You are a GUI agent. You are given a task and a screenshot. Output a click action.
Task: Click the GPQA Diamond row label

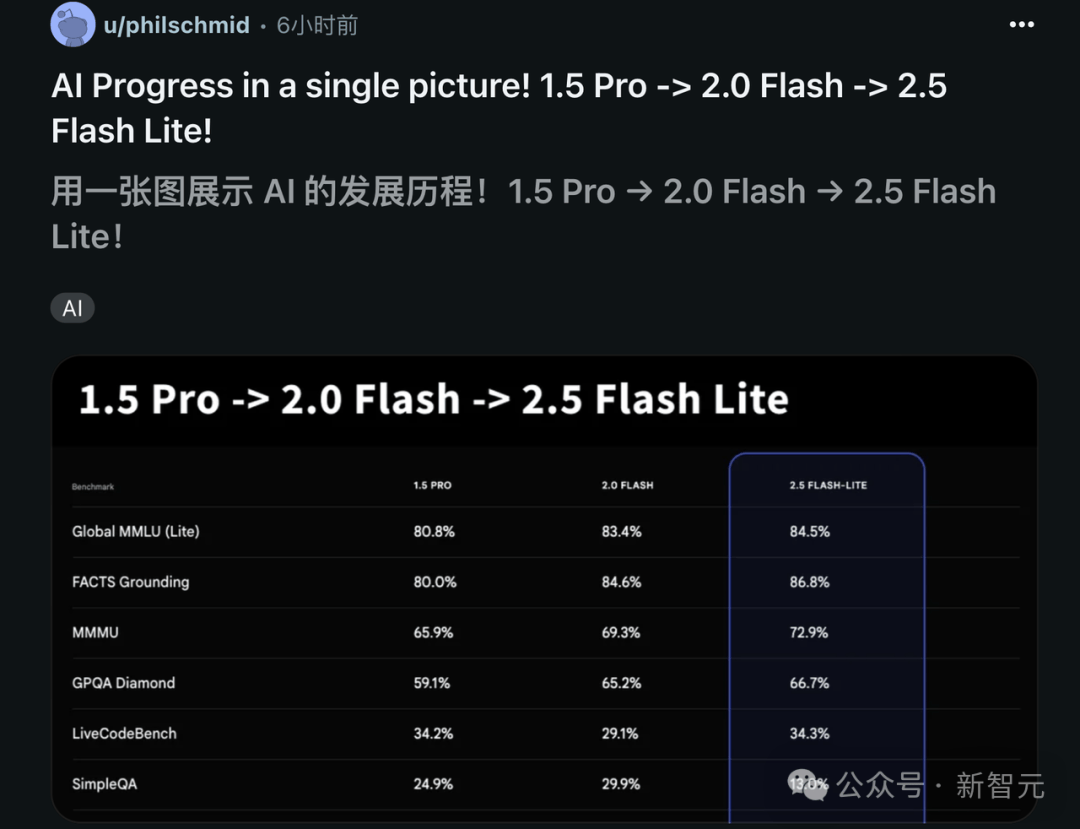123,683
